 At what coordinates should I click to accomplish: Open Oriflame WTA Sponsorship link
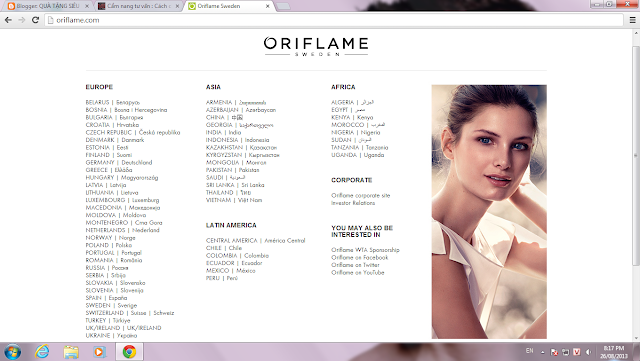tap(365, 250)
